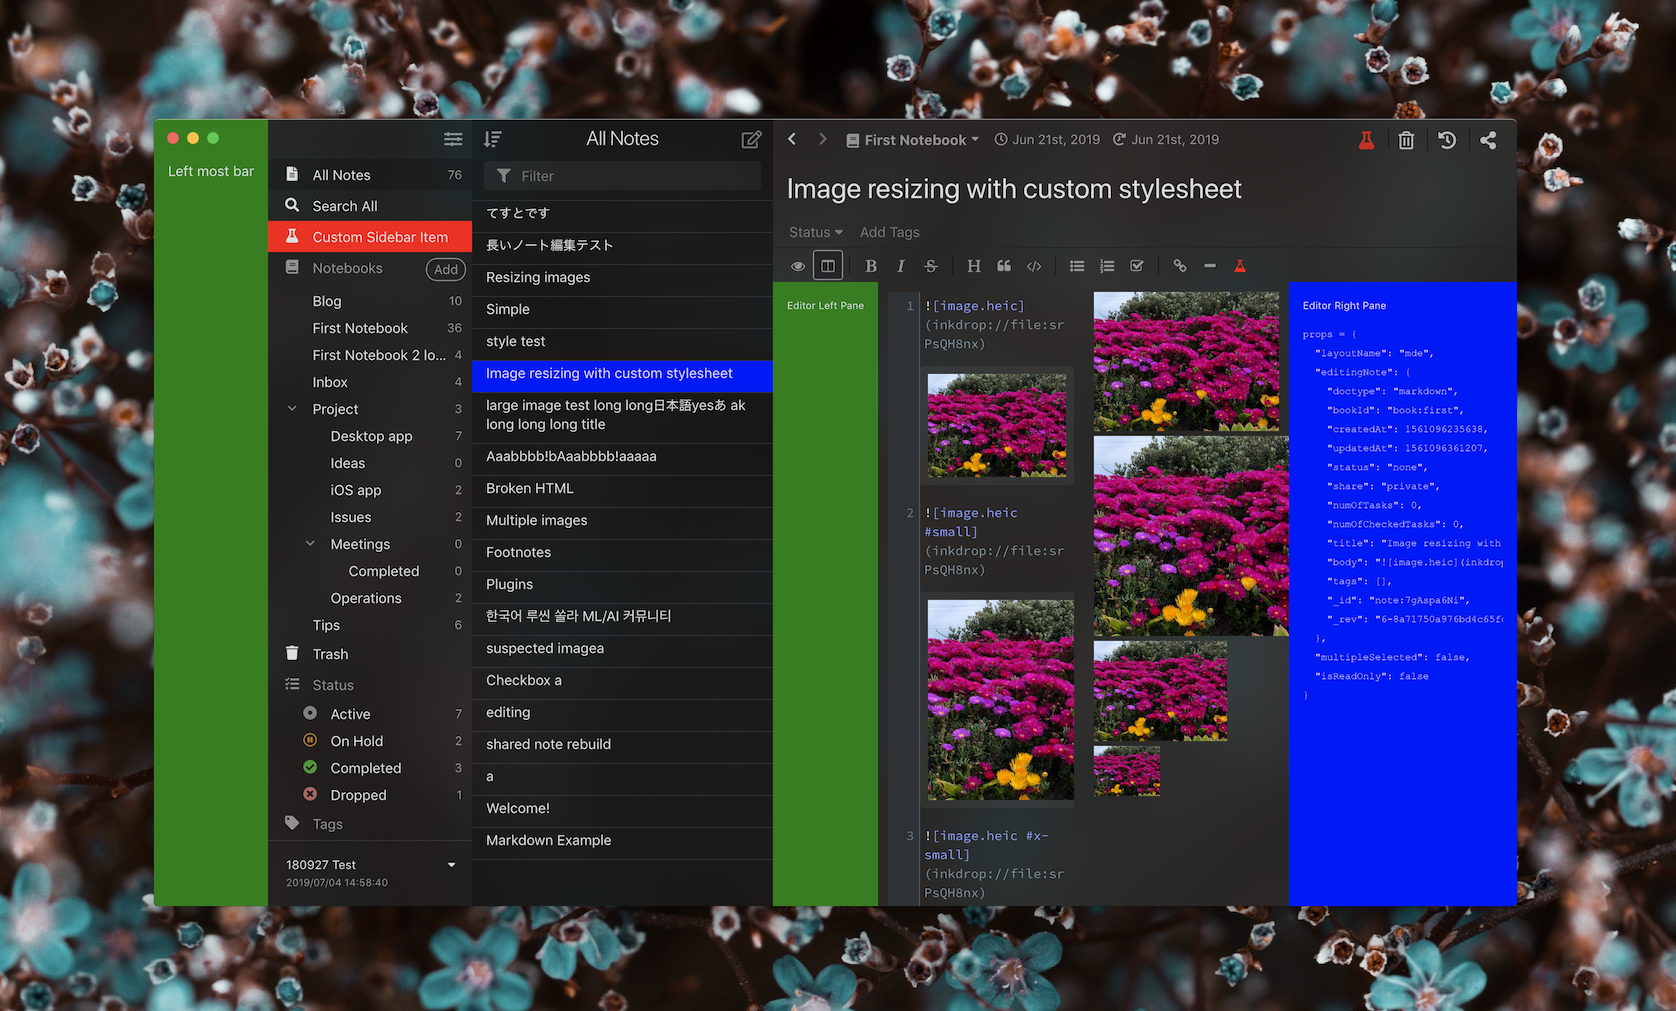Insert a bulleted list
Viewport: 1676px width, 1011px height.
pyautogui.click(x=1077, y=266)
